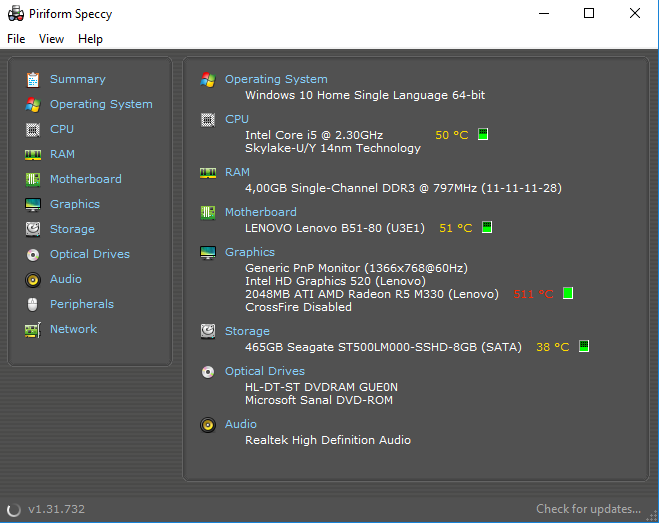Click version number v1.31.732 in status bar
The width and height of the screenshot is (659, 523).
click(x=56, y=509)
